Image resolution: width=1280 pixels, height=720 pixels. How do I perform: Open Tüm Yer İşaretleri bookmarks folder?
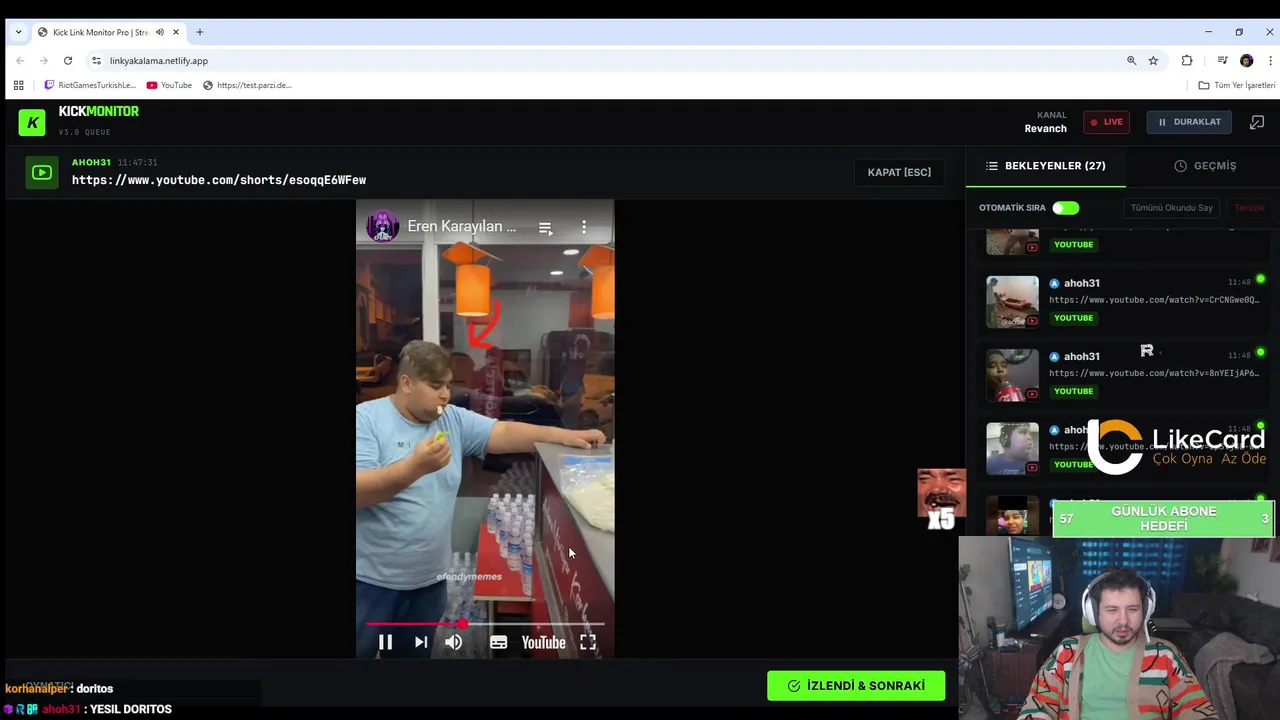tap(1237, 85)
